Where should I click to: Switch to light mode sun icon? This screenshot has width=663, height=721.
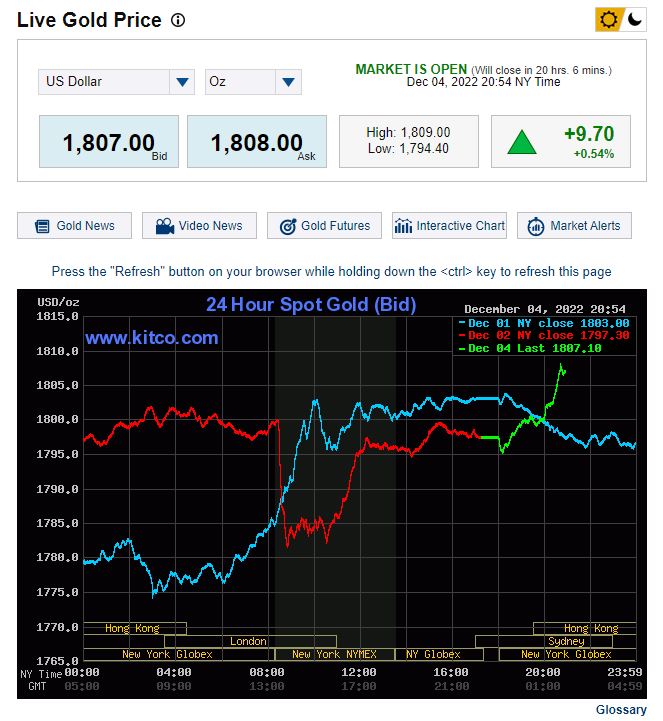click(608, 20)
